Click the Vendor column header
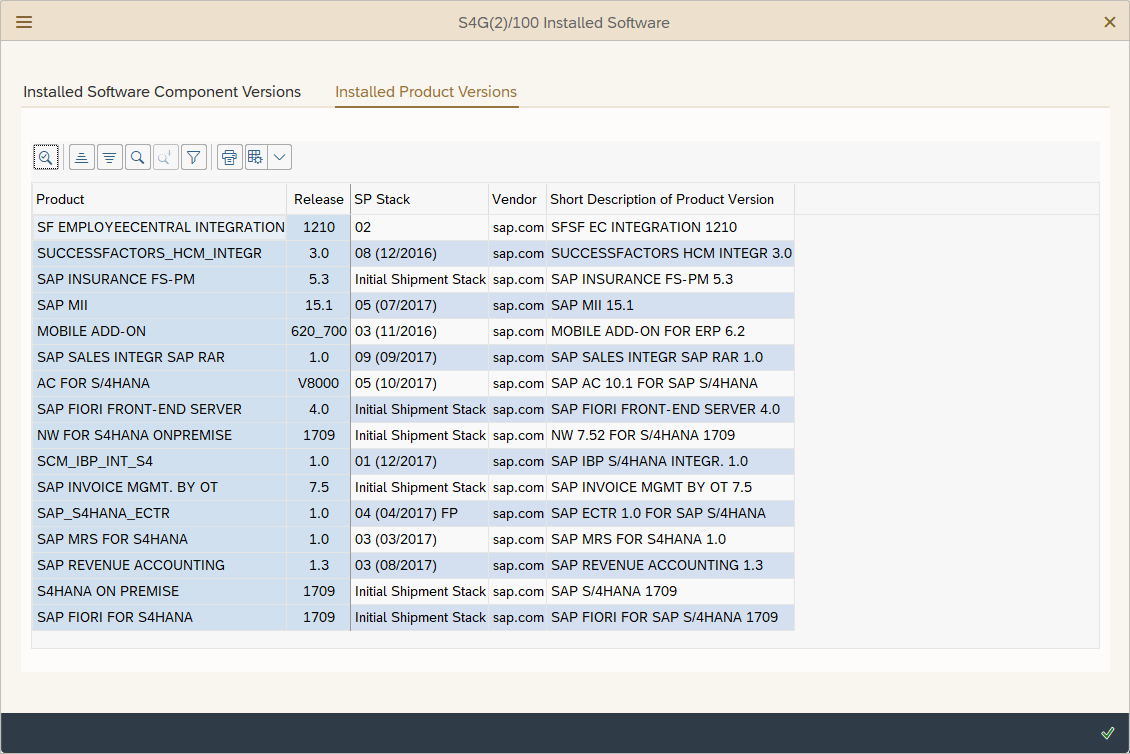Screen dimensions: 1130x754 coord(517,199)
